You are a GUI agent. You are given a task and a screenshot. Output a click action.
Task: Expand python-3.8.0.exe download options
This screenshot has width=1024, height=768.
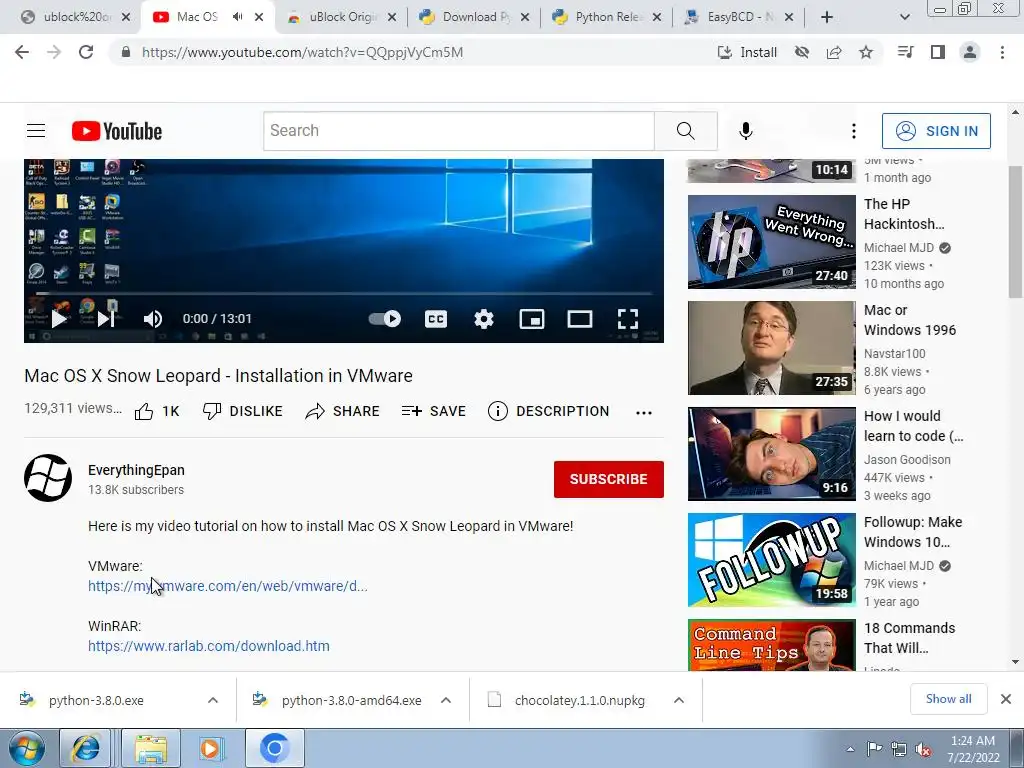213,700
